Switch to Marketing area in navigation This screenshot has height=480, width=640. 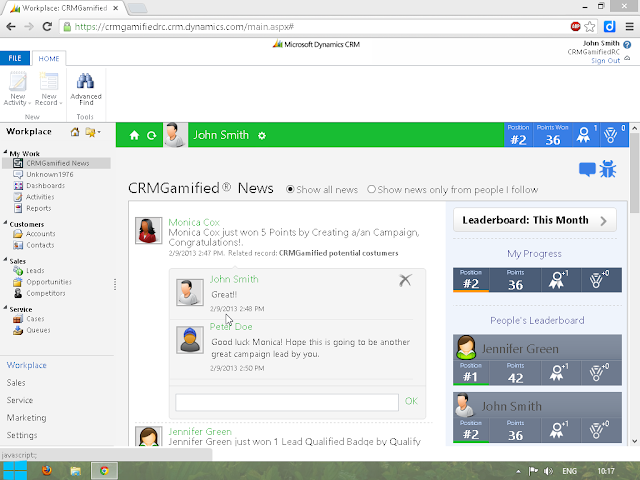27,418
